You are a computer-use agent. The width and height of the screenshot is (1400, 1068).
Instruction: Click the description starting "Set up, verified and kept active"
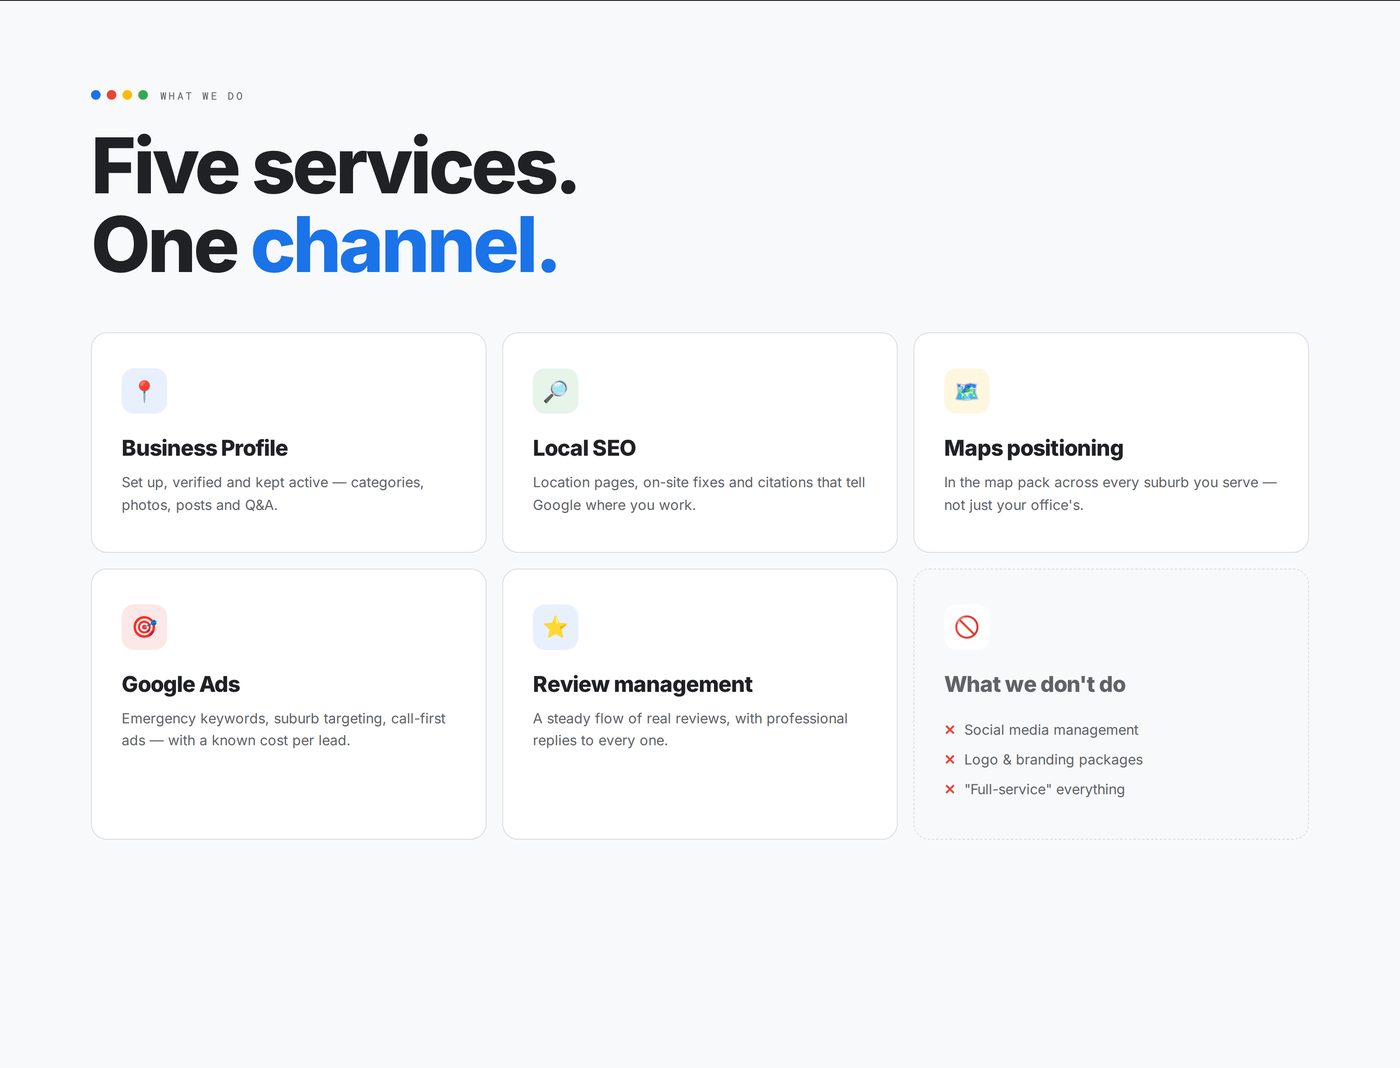click(273, 494)
